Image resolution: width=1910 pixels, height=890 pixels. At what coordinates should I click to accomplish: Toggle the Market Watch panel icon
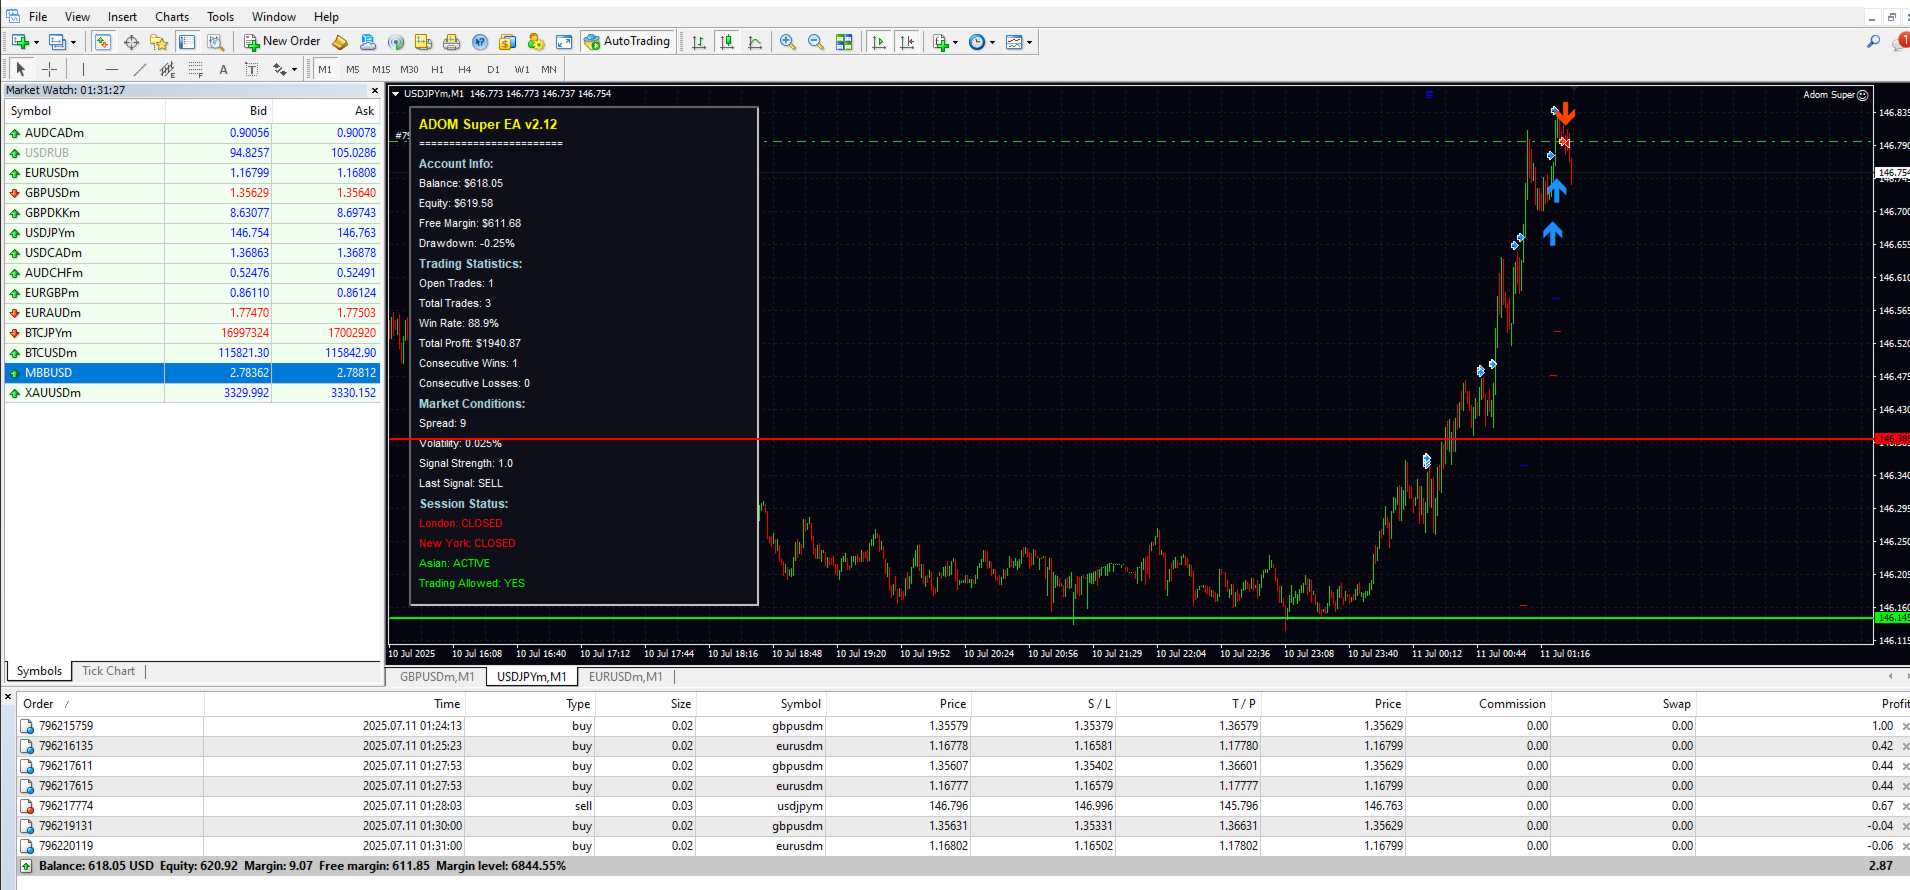coord(102,42)
